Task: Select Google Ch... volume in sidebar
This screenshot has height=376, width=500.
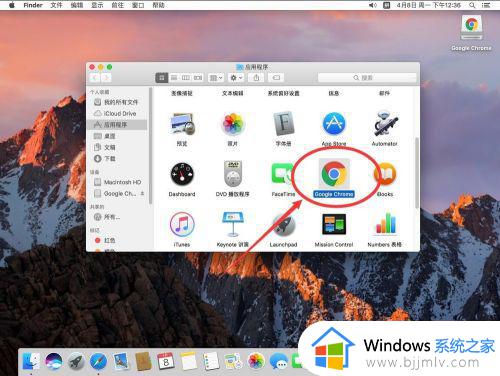Action: (x=115, y=193)
